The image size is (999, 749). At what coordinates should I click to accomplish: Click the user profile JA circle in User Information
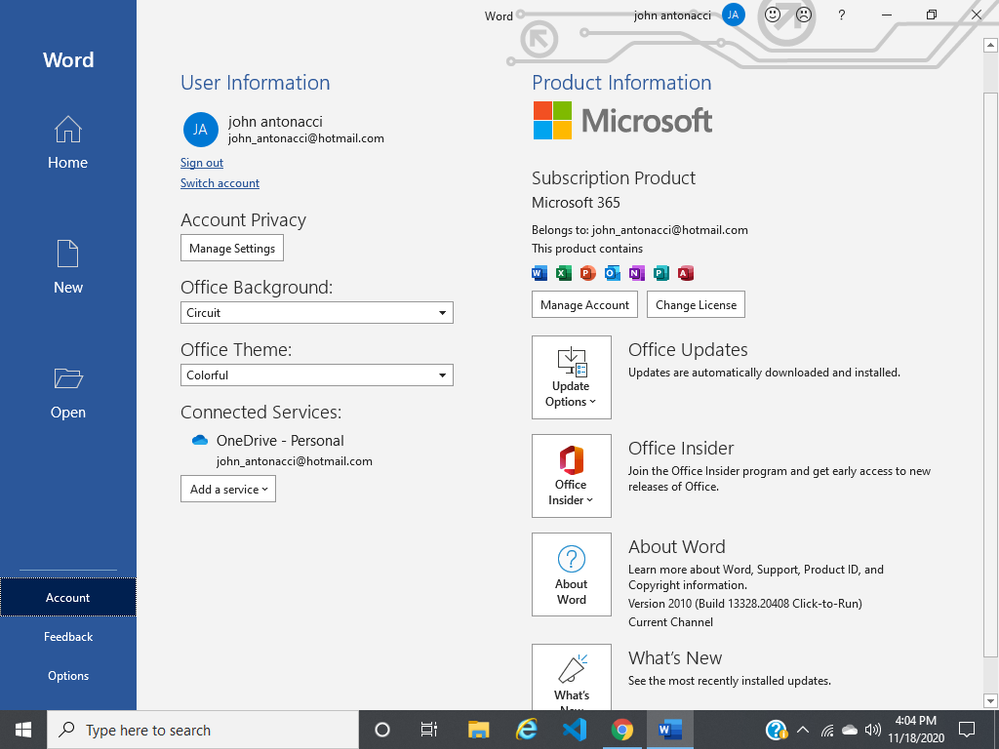(201, 129)
